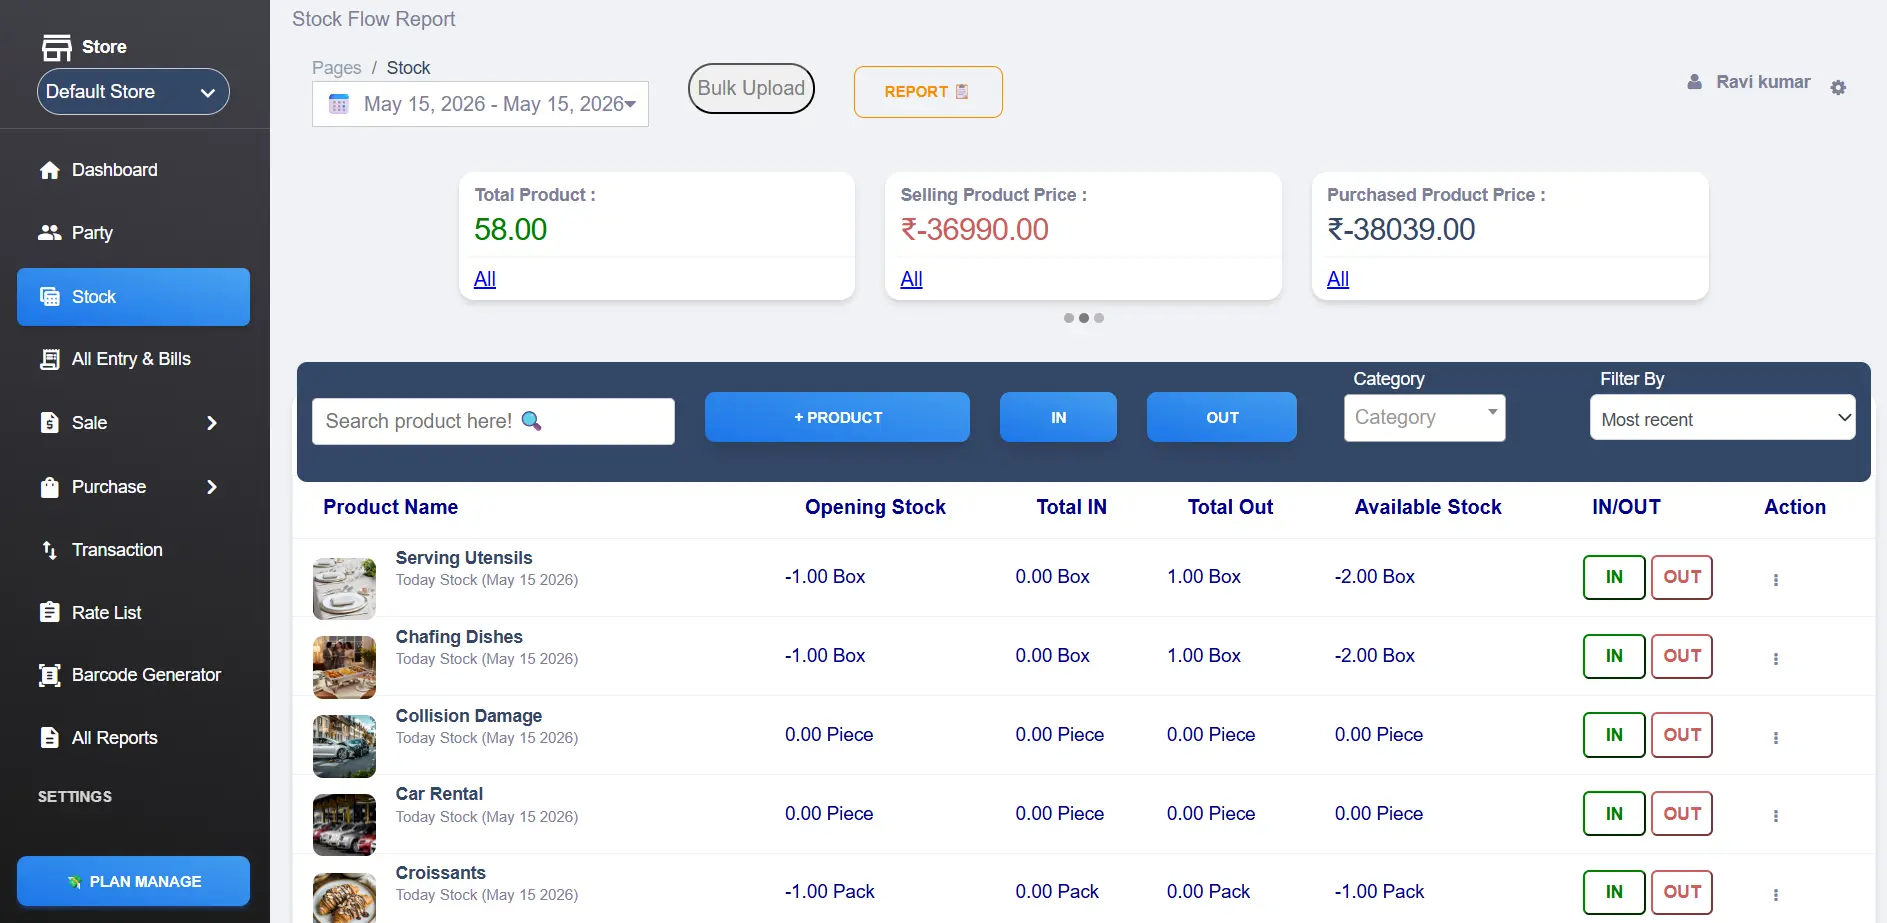
Task: Open the date range picker dropdown
Action: pyautogui.click(x=480, y=104)
